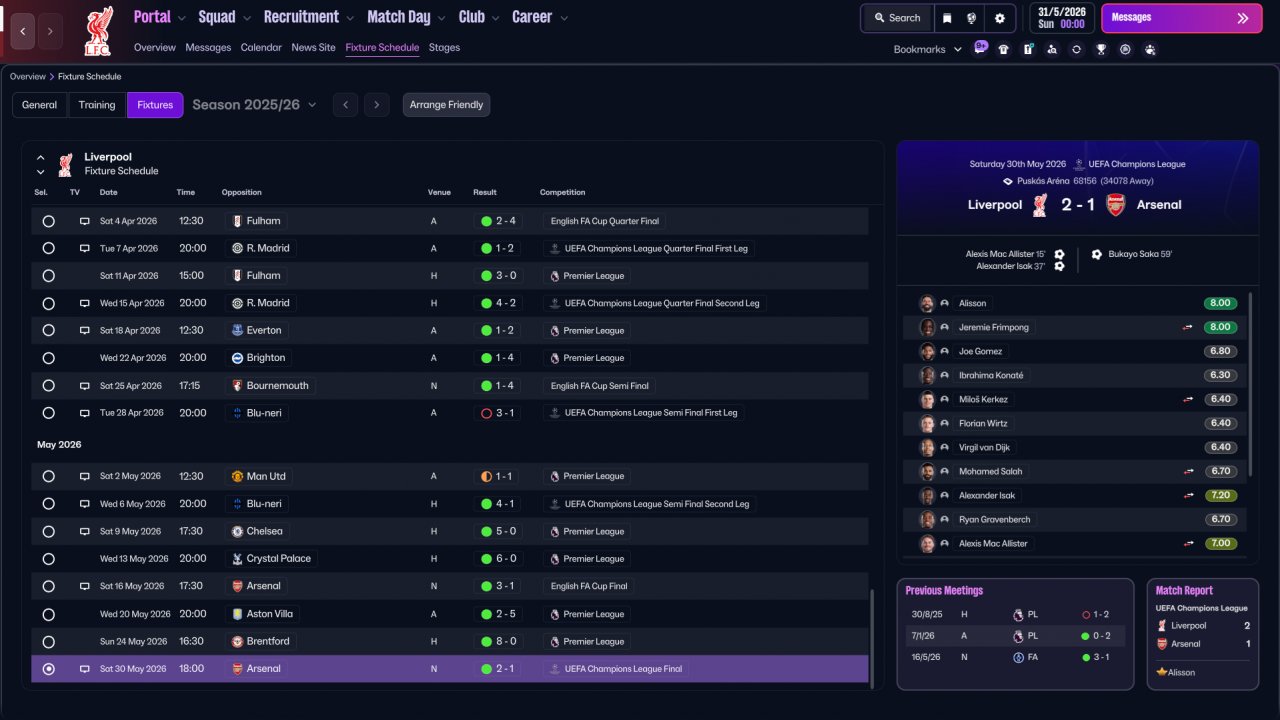Open the settings gear icon
Viewport: 1280px width, 720px height.
click(1000, 18)
